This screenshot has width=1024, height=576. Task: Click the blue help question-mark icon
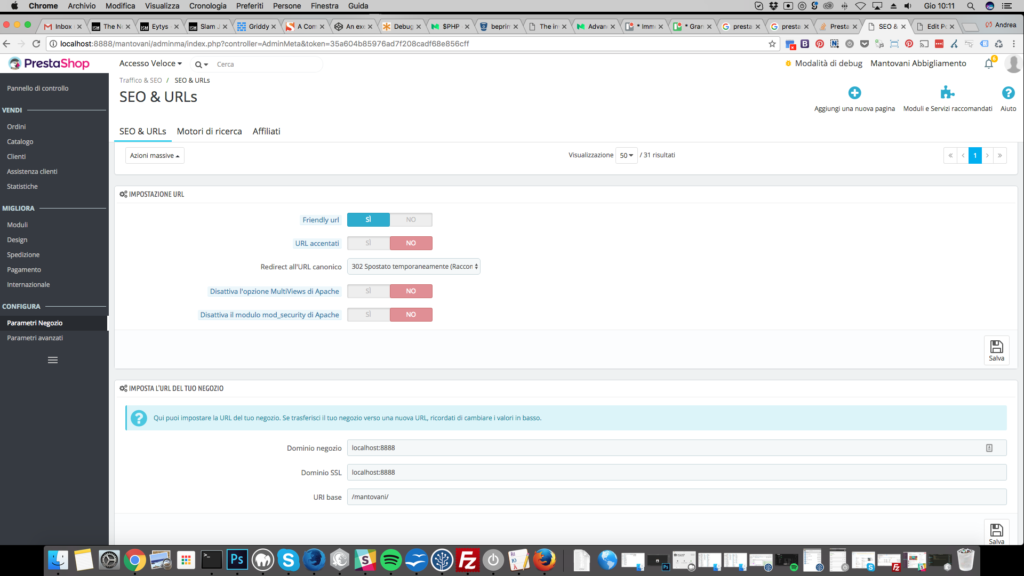point(138,418)
